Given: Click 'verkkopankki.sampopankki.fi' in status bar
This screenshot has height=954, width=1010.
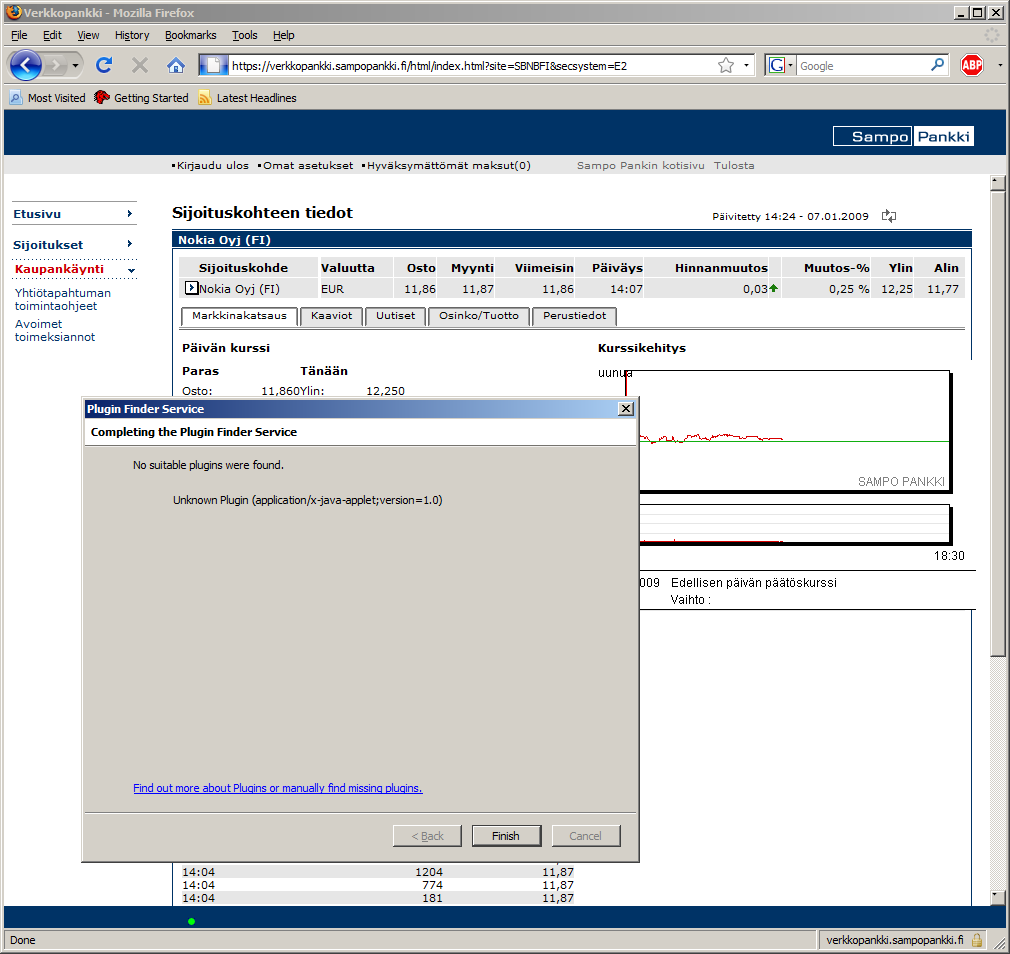Looking at the screenshot, I should click(895, 940).
